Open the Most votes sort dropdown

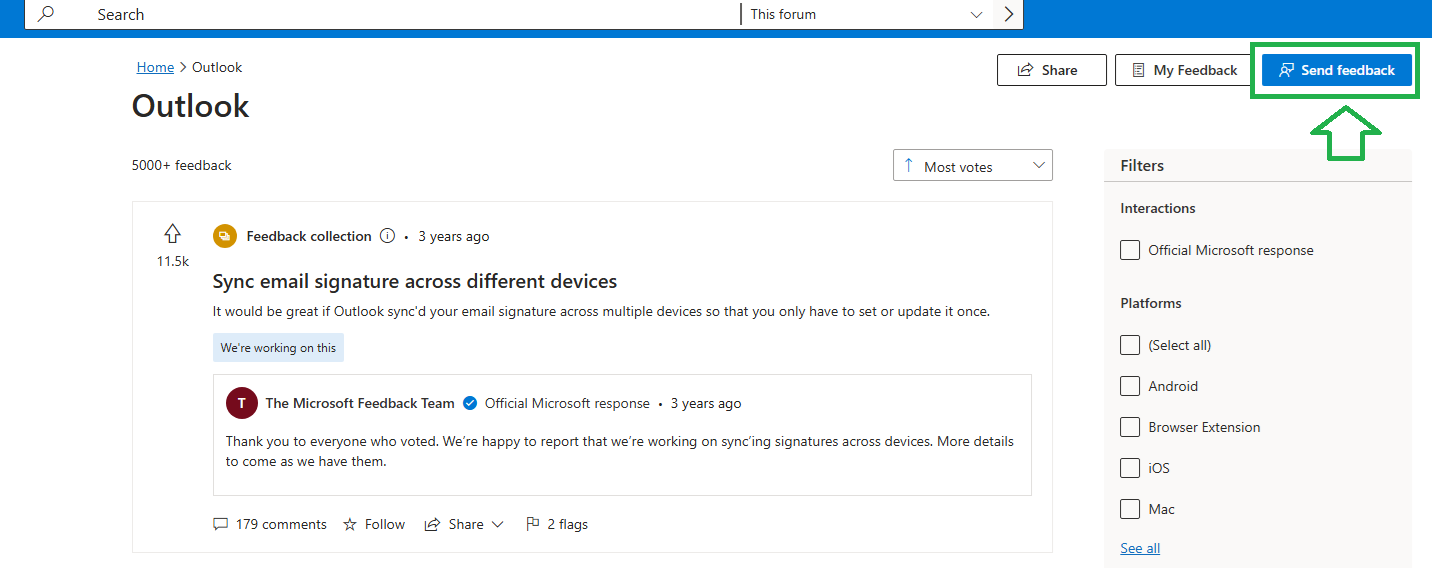pos(973,166)
